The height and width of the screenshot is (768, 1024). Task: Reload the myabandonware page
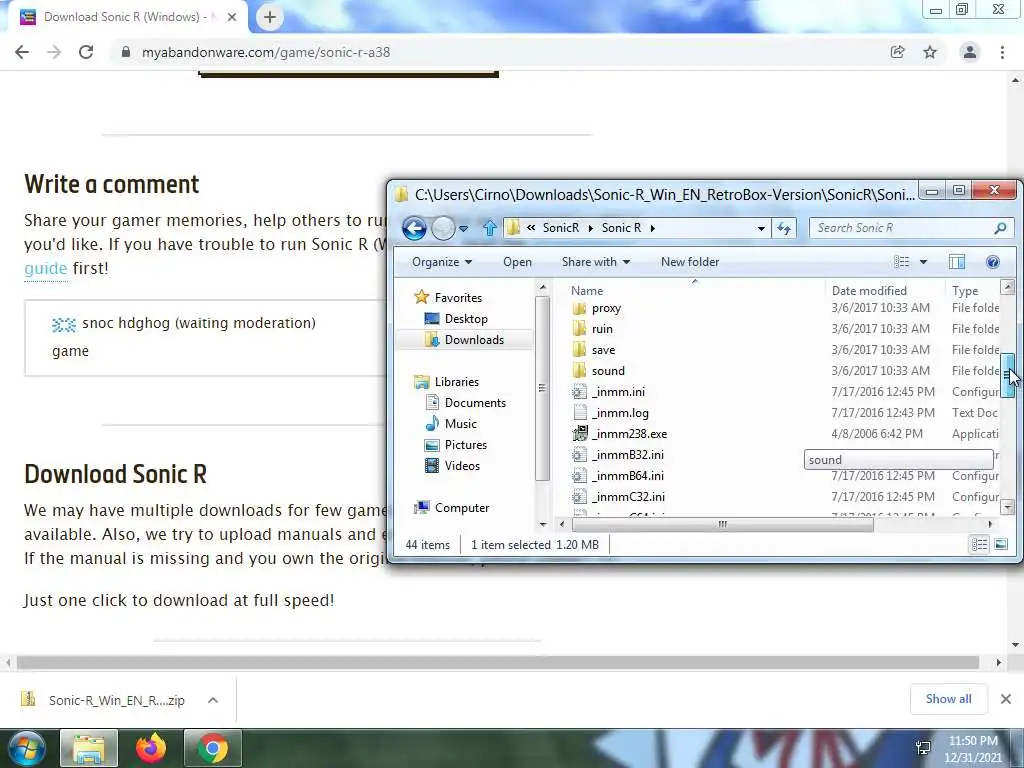click(86, 52)
